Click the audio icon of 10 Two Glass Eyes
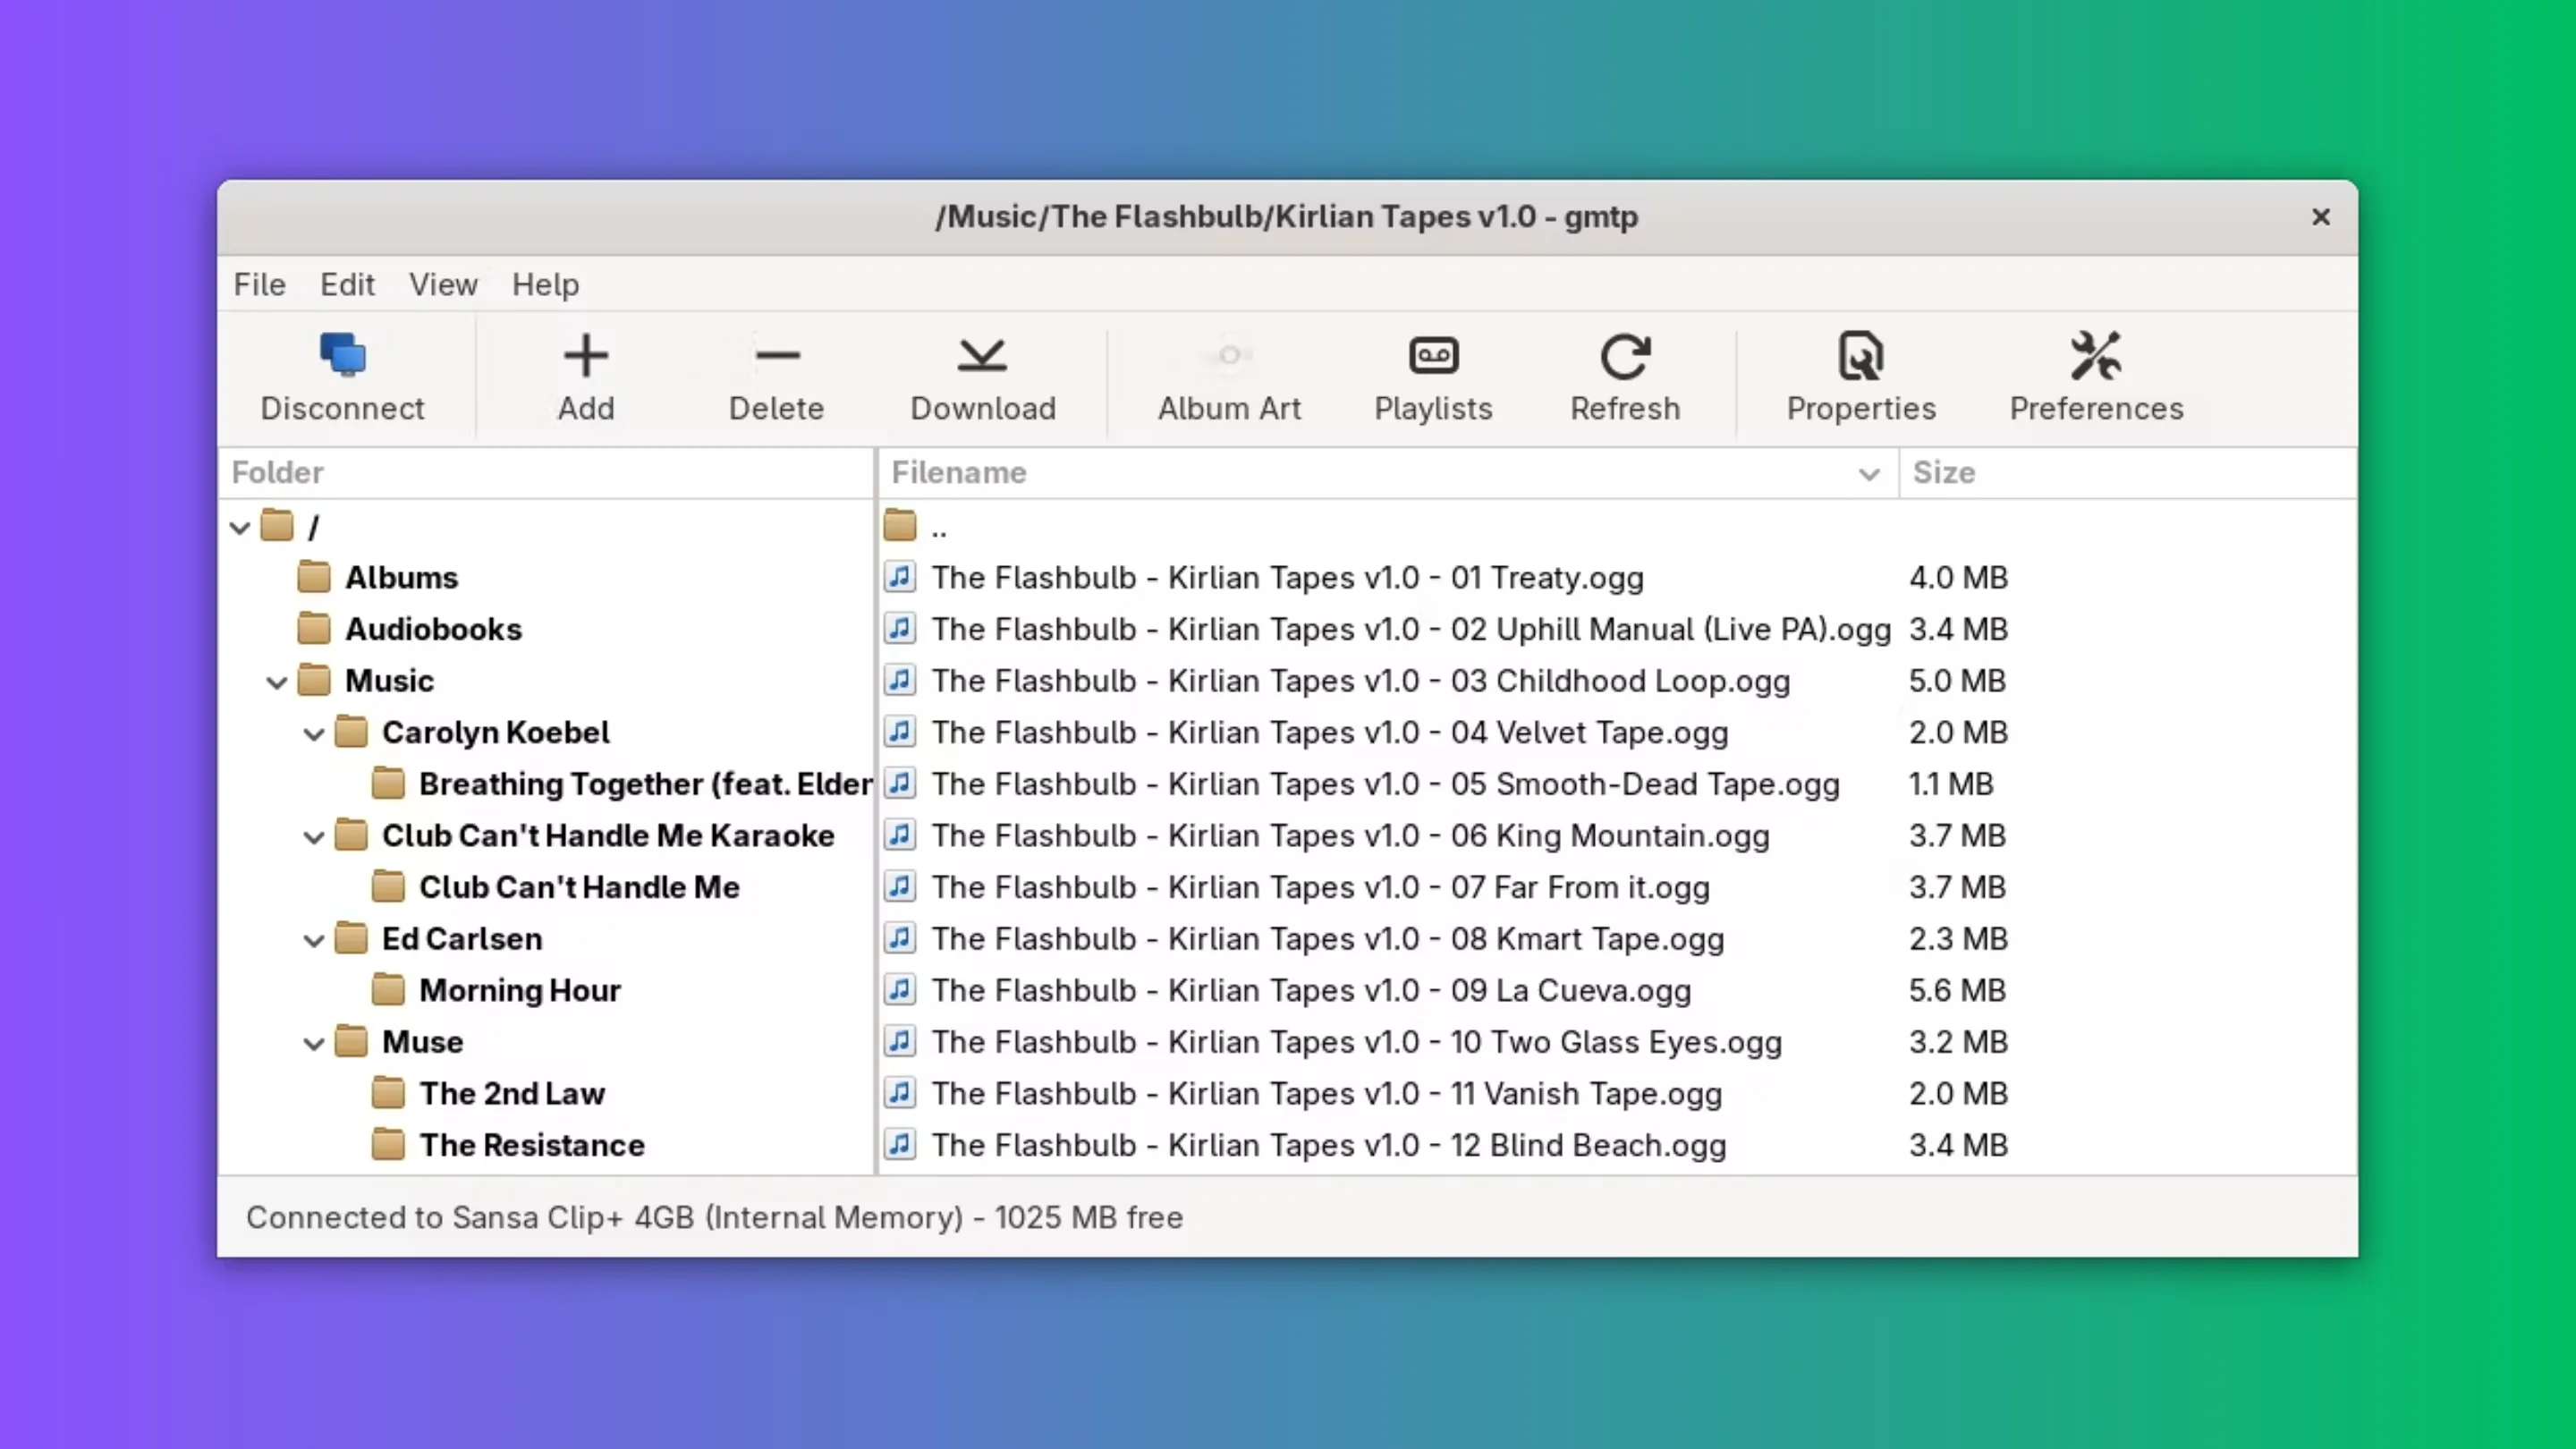 pyautogui.click(x=900, y=1042)
